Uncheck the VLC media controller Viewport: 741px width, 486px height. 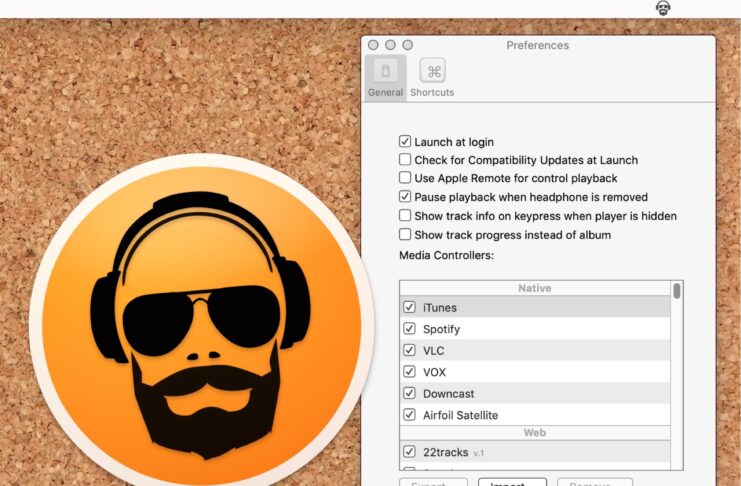409,350
